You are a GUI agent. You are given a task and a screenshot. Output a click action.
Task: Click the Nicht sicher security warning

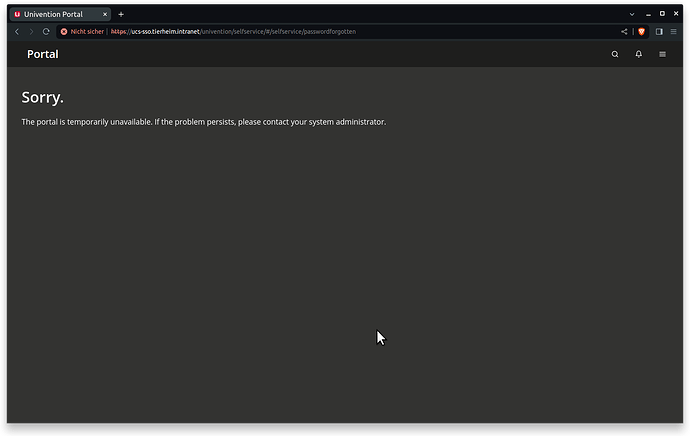pyautogui.click(x=82, y=32)
